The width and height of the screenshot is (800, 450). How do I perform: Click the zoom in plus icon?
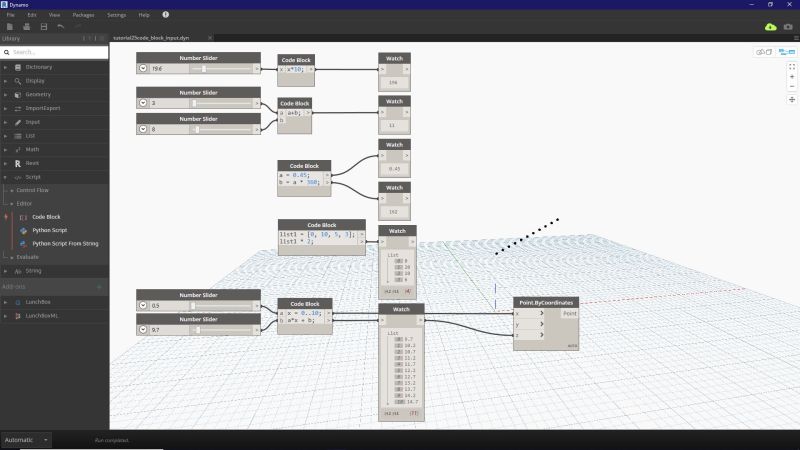(792, 77)
